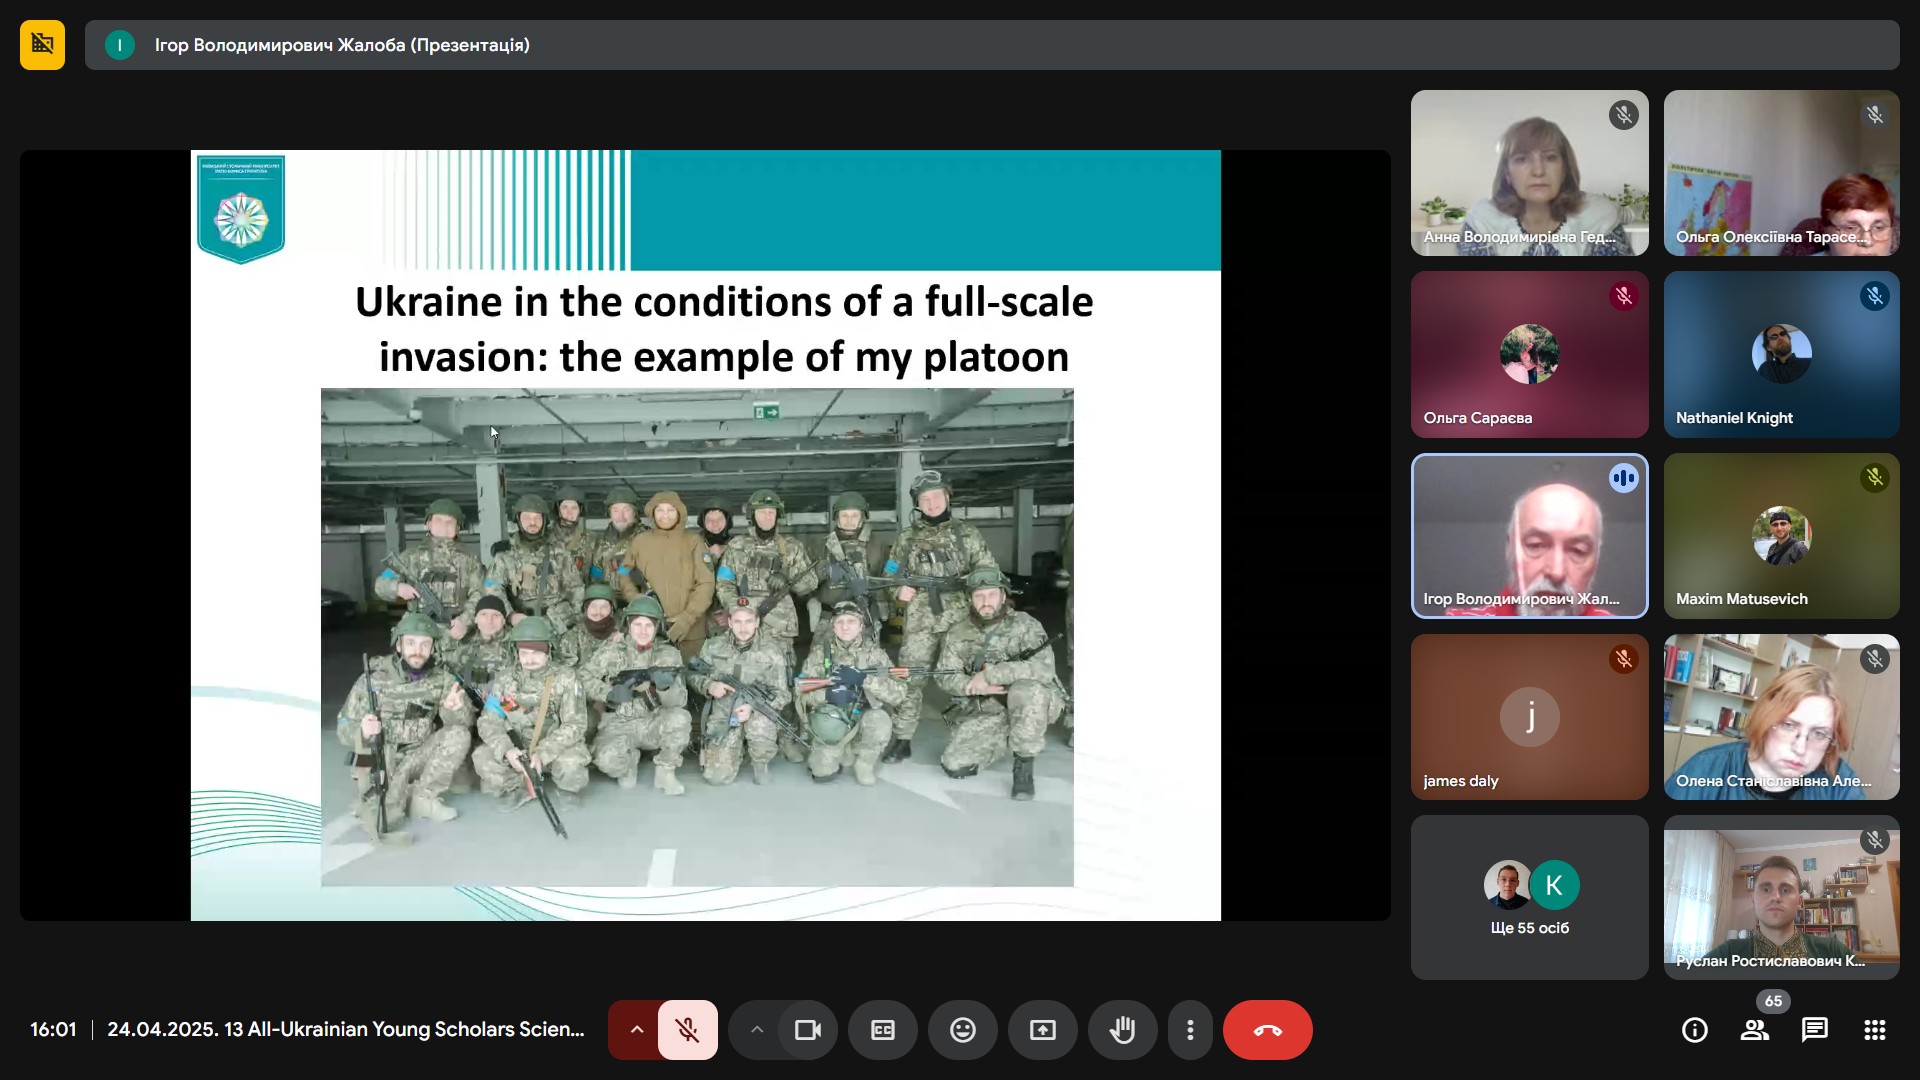Expand the video settings chevron

click(757, 1030)
